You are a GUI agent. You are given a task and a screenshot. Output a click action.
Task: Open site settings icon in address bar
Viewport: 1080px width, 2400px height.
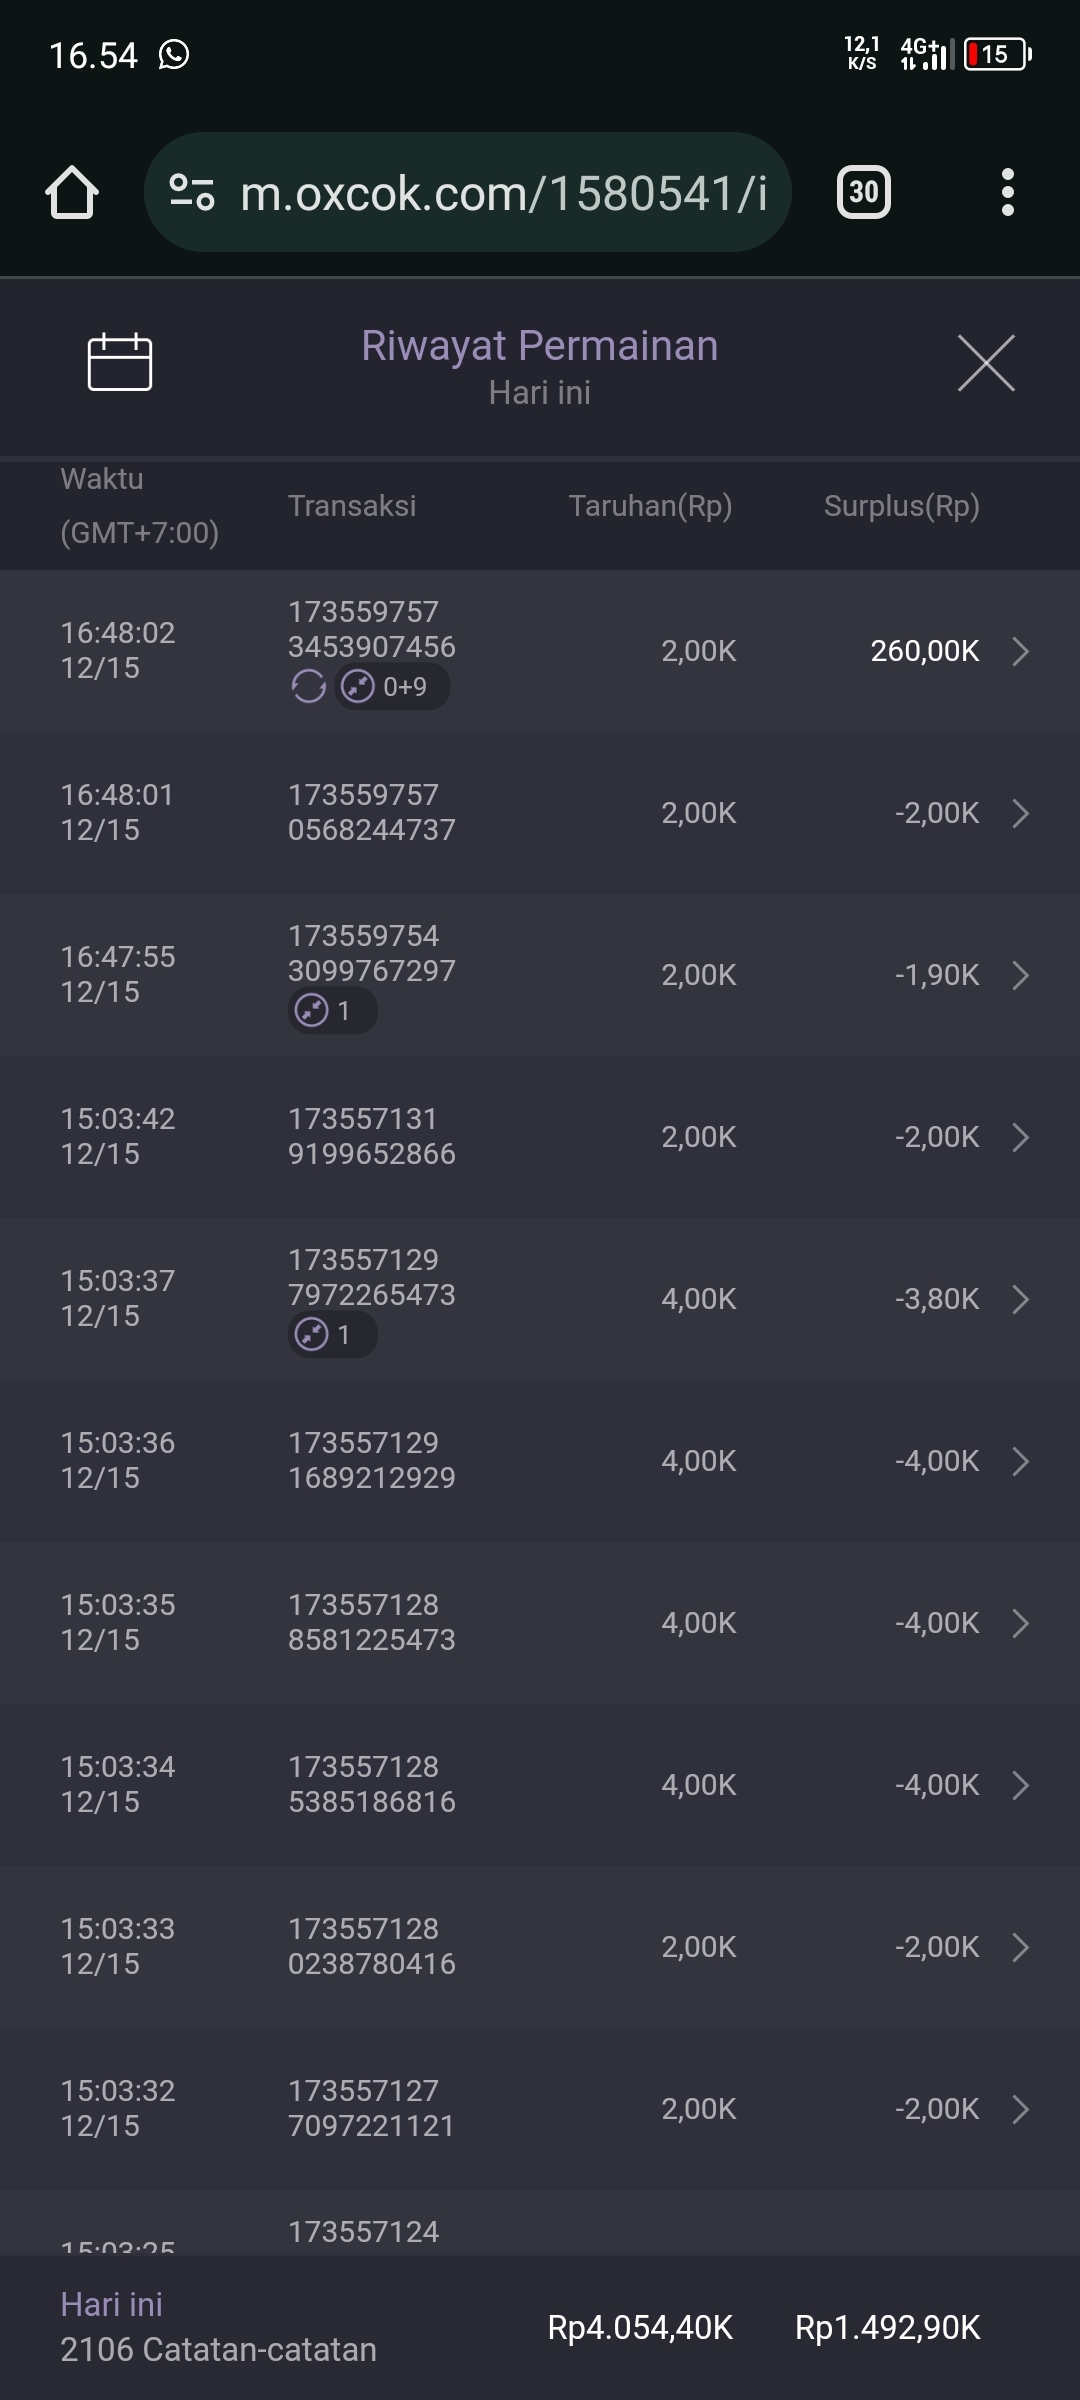coord(192,192)
